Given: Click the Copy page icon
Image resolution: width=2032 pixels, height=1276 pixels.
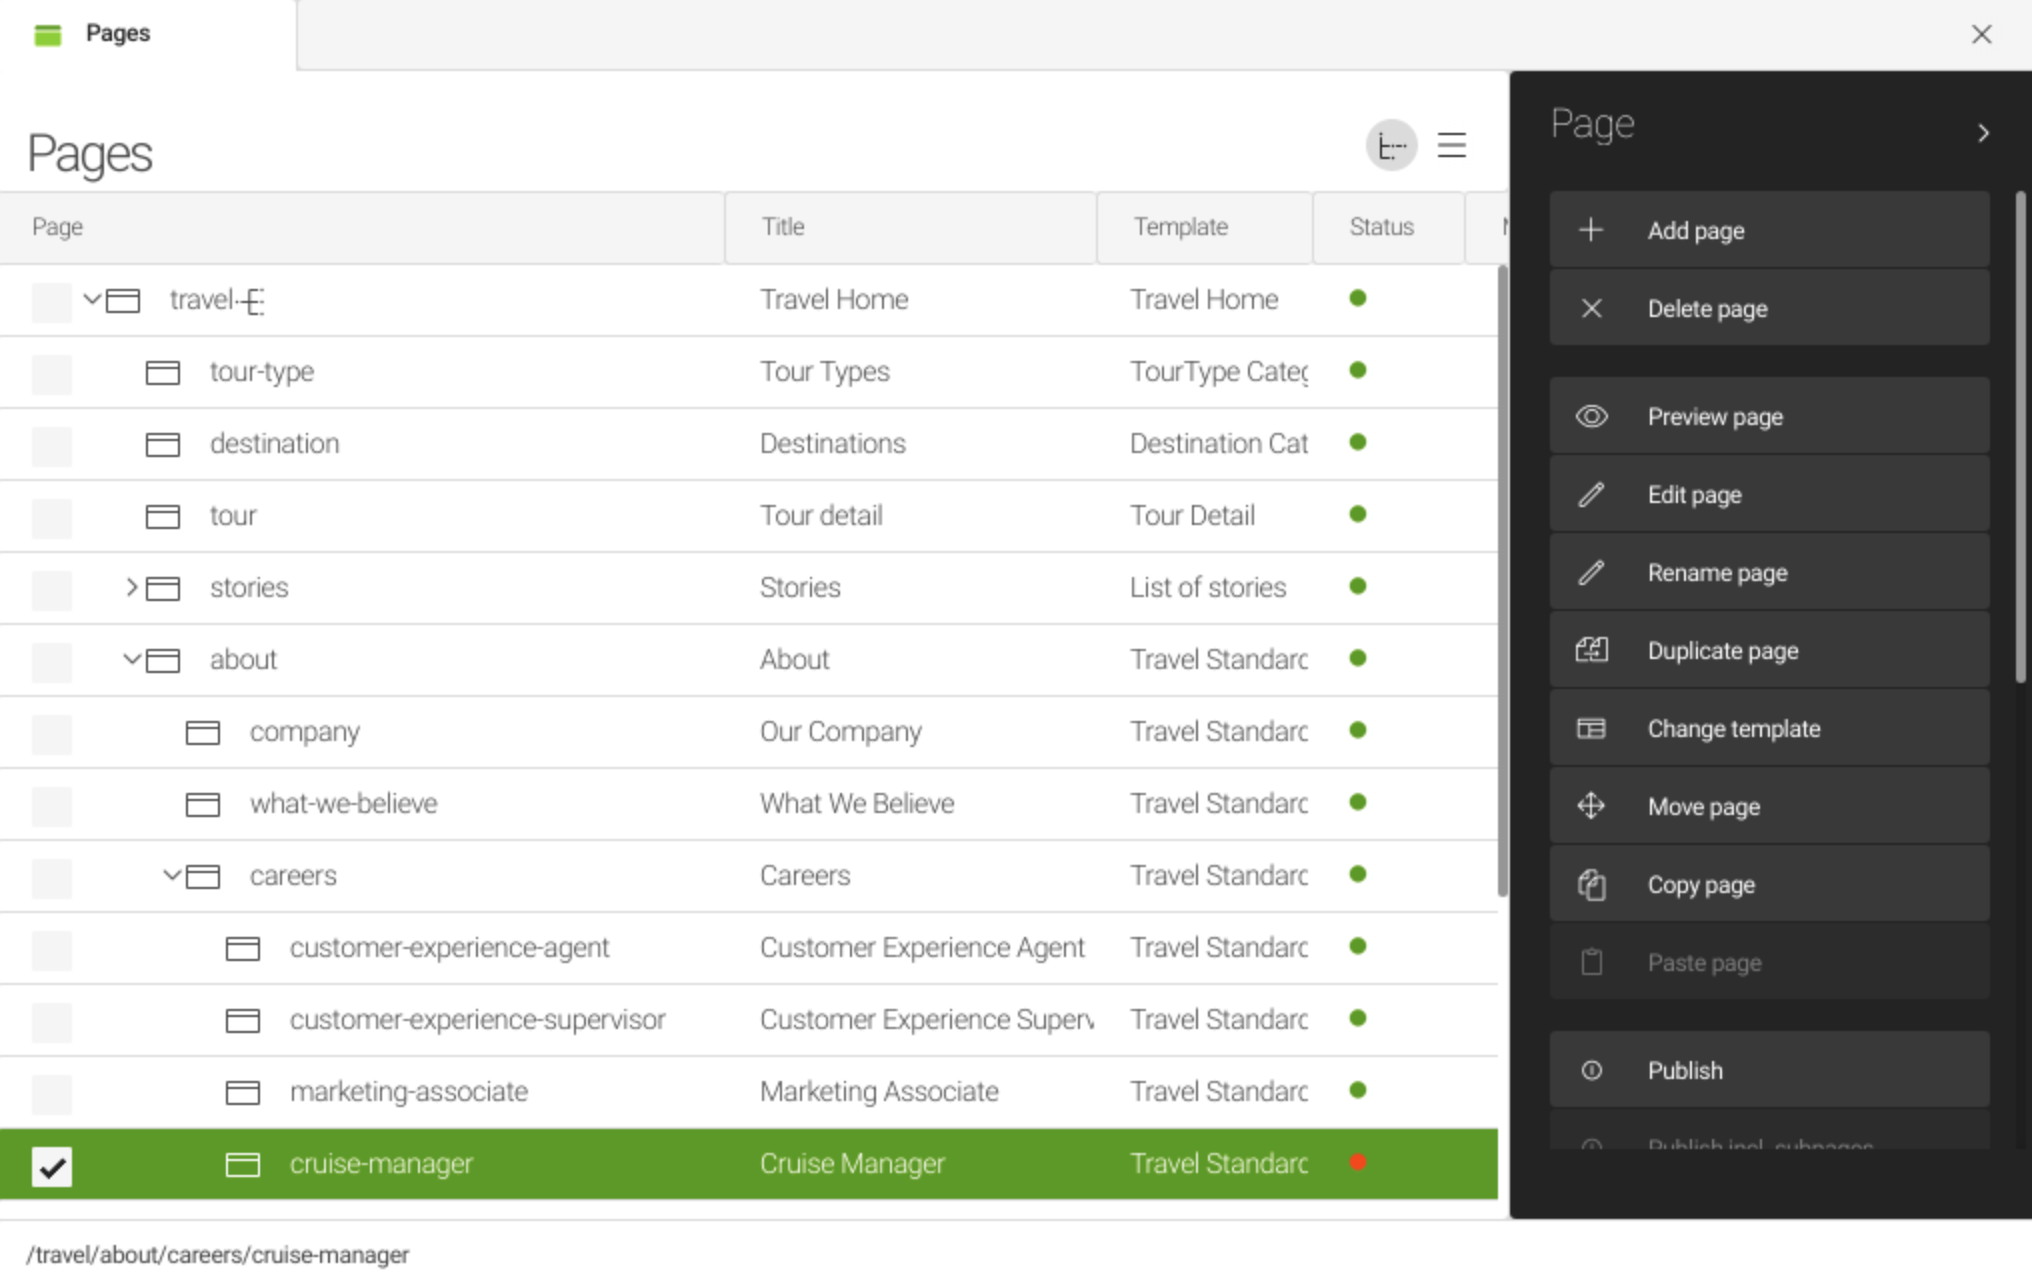Looking at the screenshot, I should pyautogui.click(x=1591, y=883).
